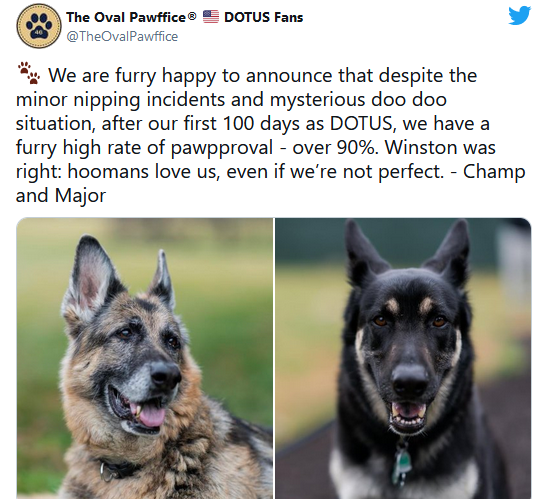Click the registered trademark symbol after Pawffice

(193, 15)
